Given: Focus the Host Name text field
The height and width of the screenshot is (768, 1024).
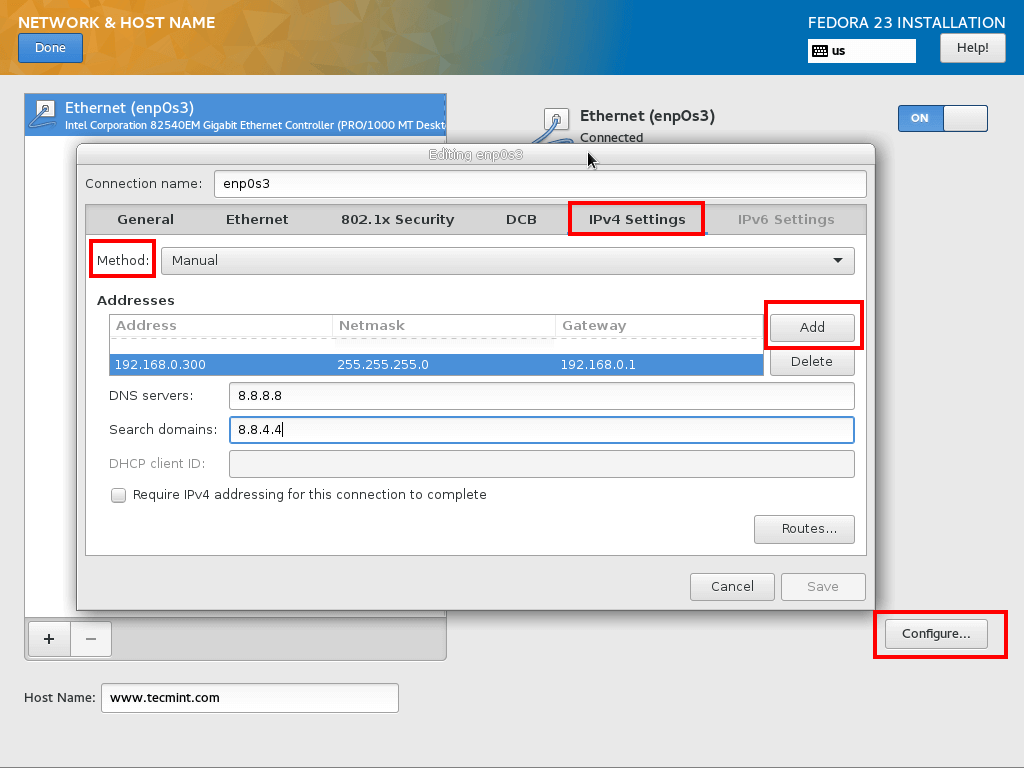Looking at the screenshot, I should 249,698.
